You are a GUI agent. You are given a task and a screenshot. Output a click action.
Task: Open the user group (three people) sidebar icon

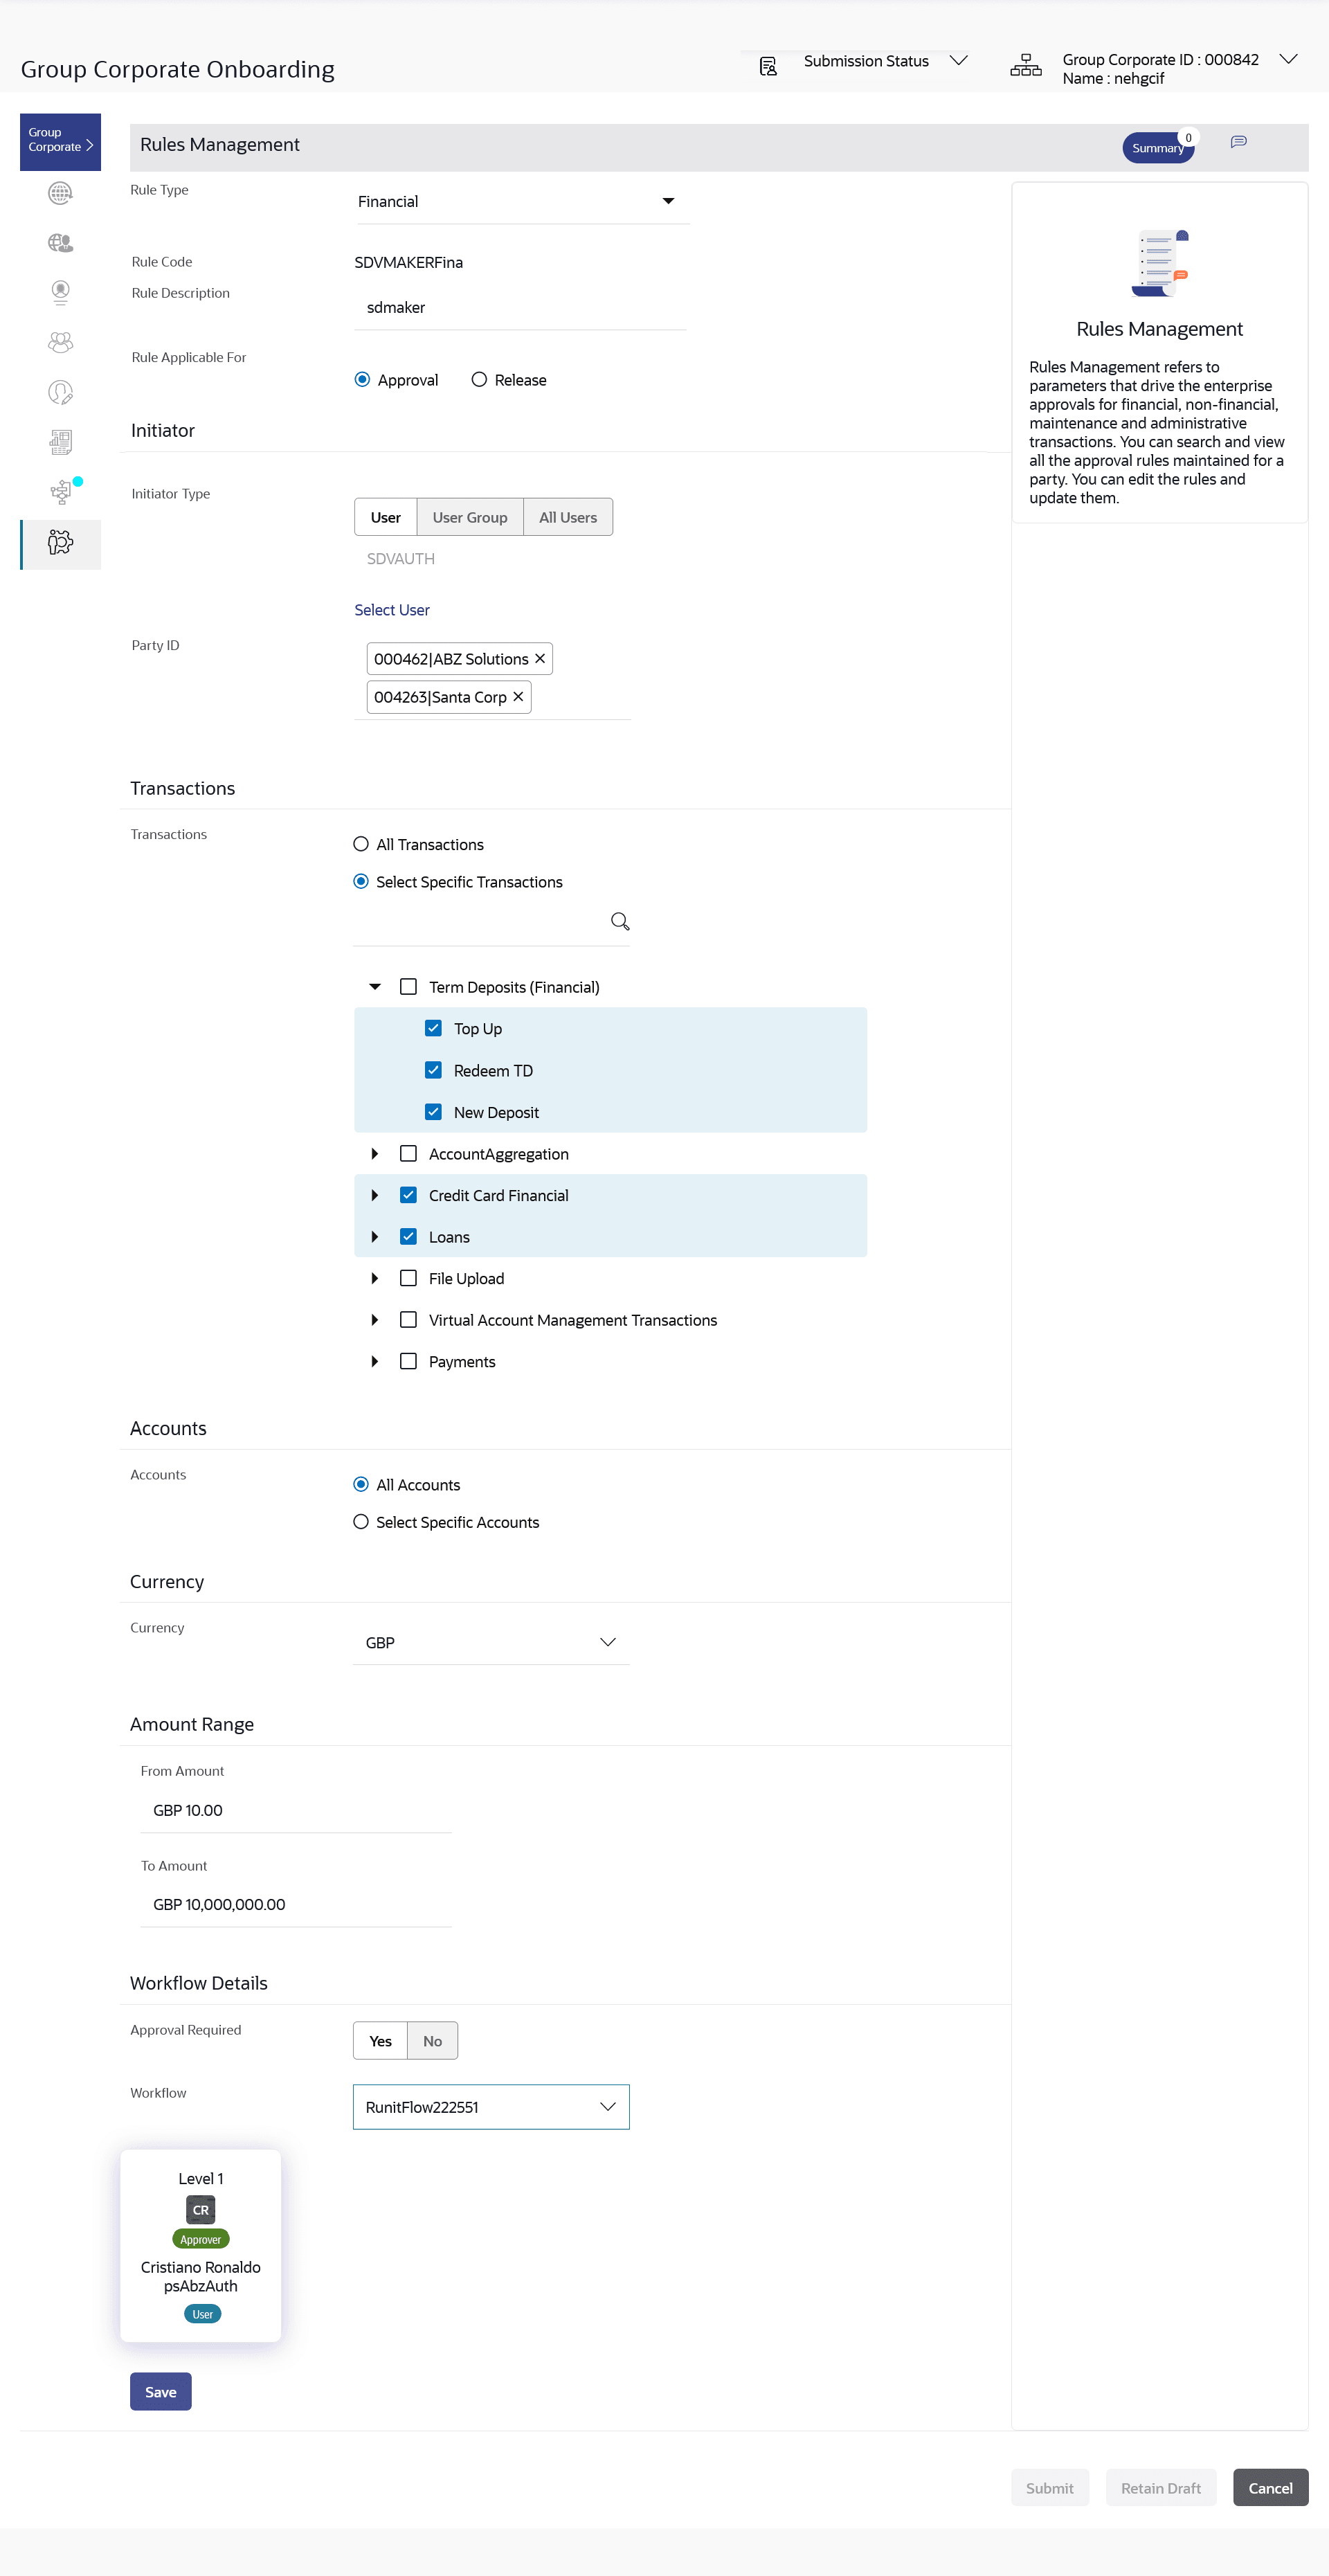point(60,343)
